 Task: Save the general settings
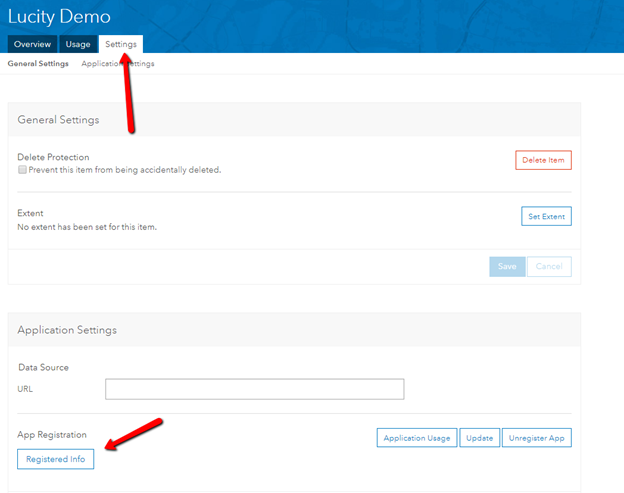pos(507,266)
